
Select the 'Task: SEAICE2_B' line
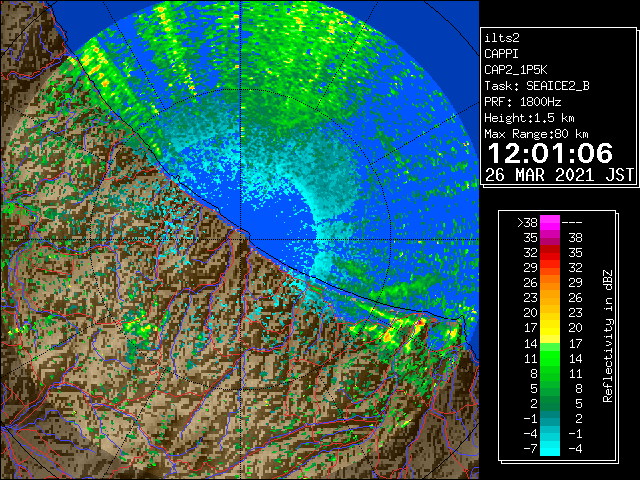(537, 86)
